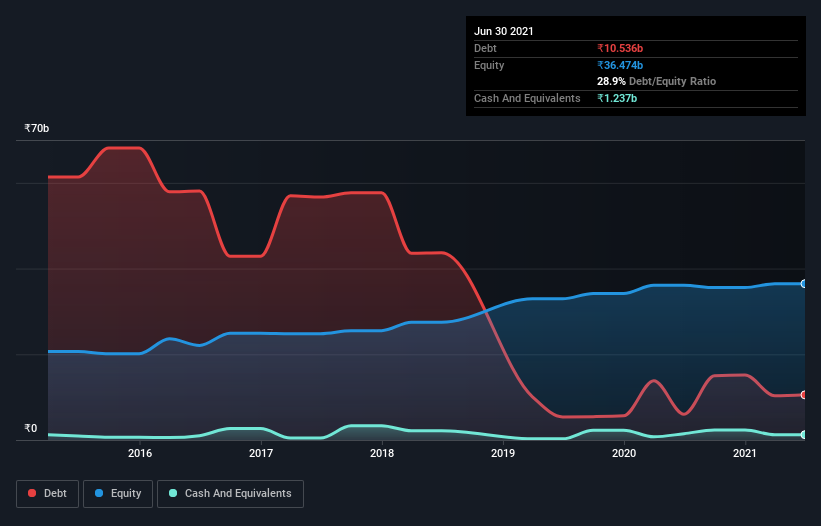Click Cash And Equivalents label in tooltip
The width and height of the screenshot is (821, 526).
pyautogui.click(x=527, y=98)
